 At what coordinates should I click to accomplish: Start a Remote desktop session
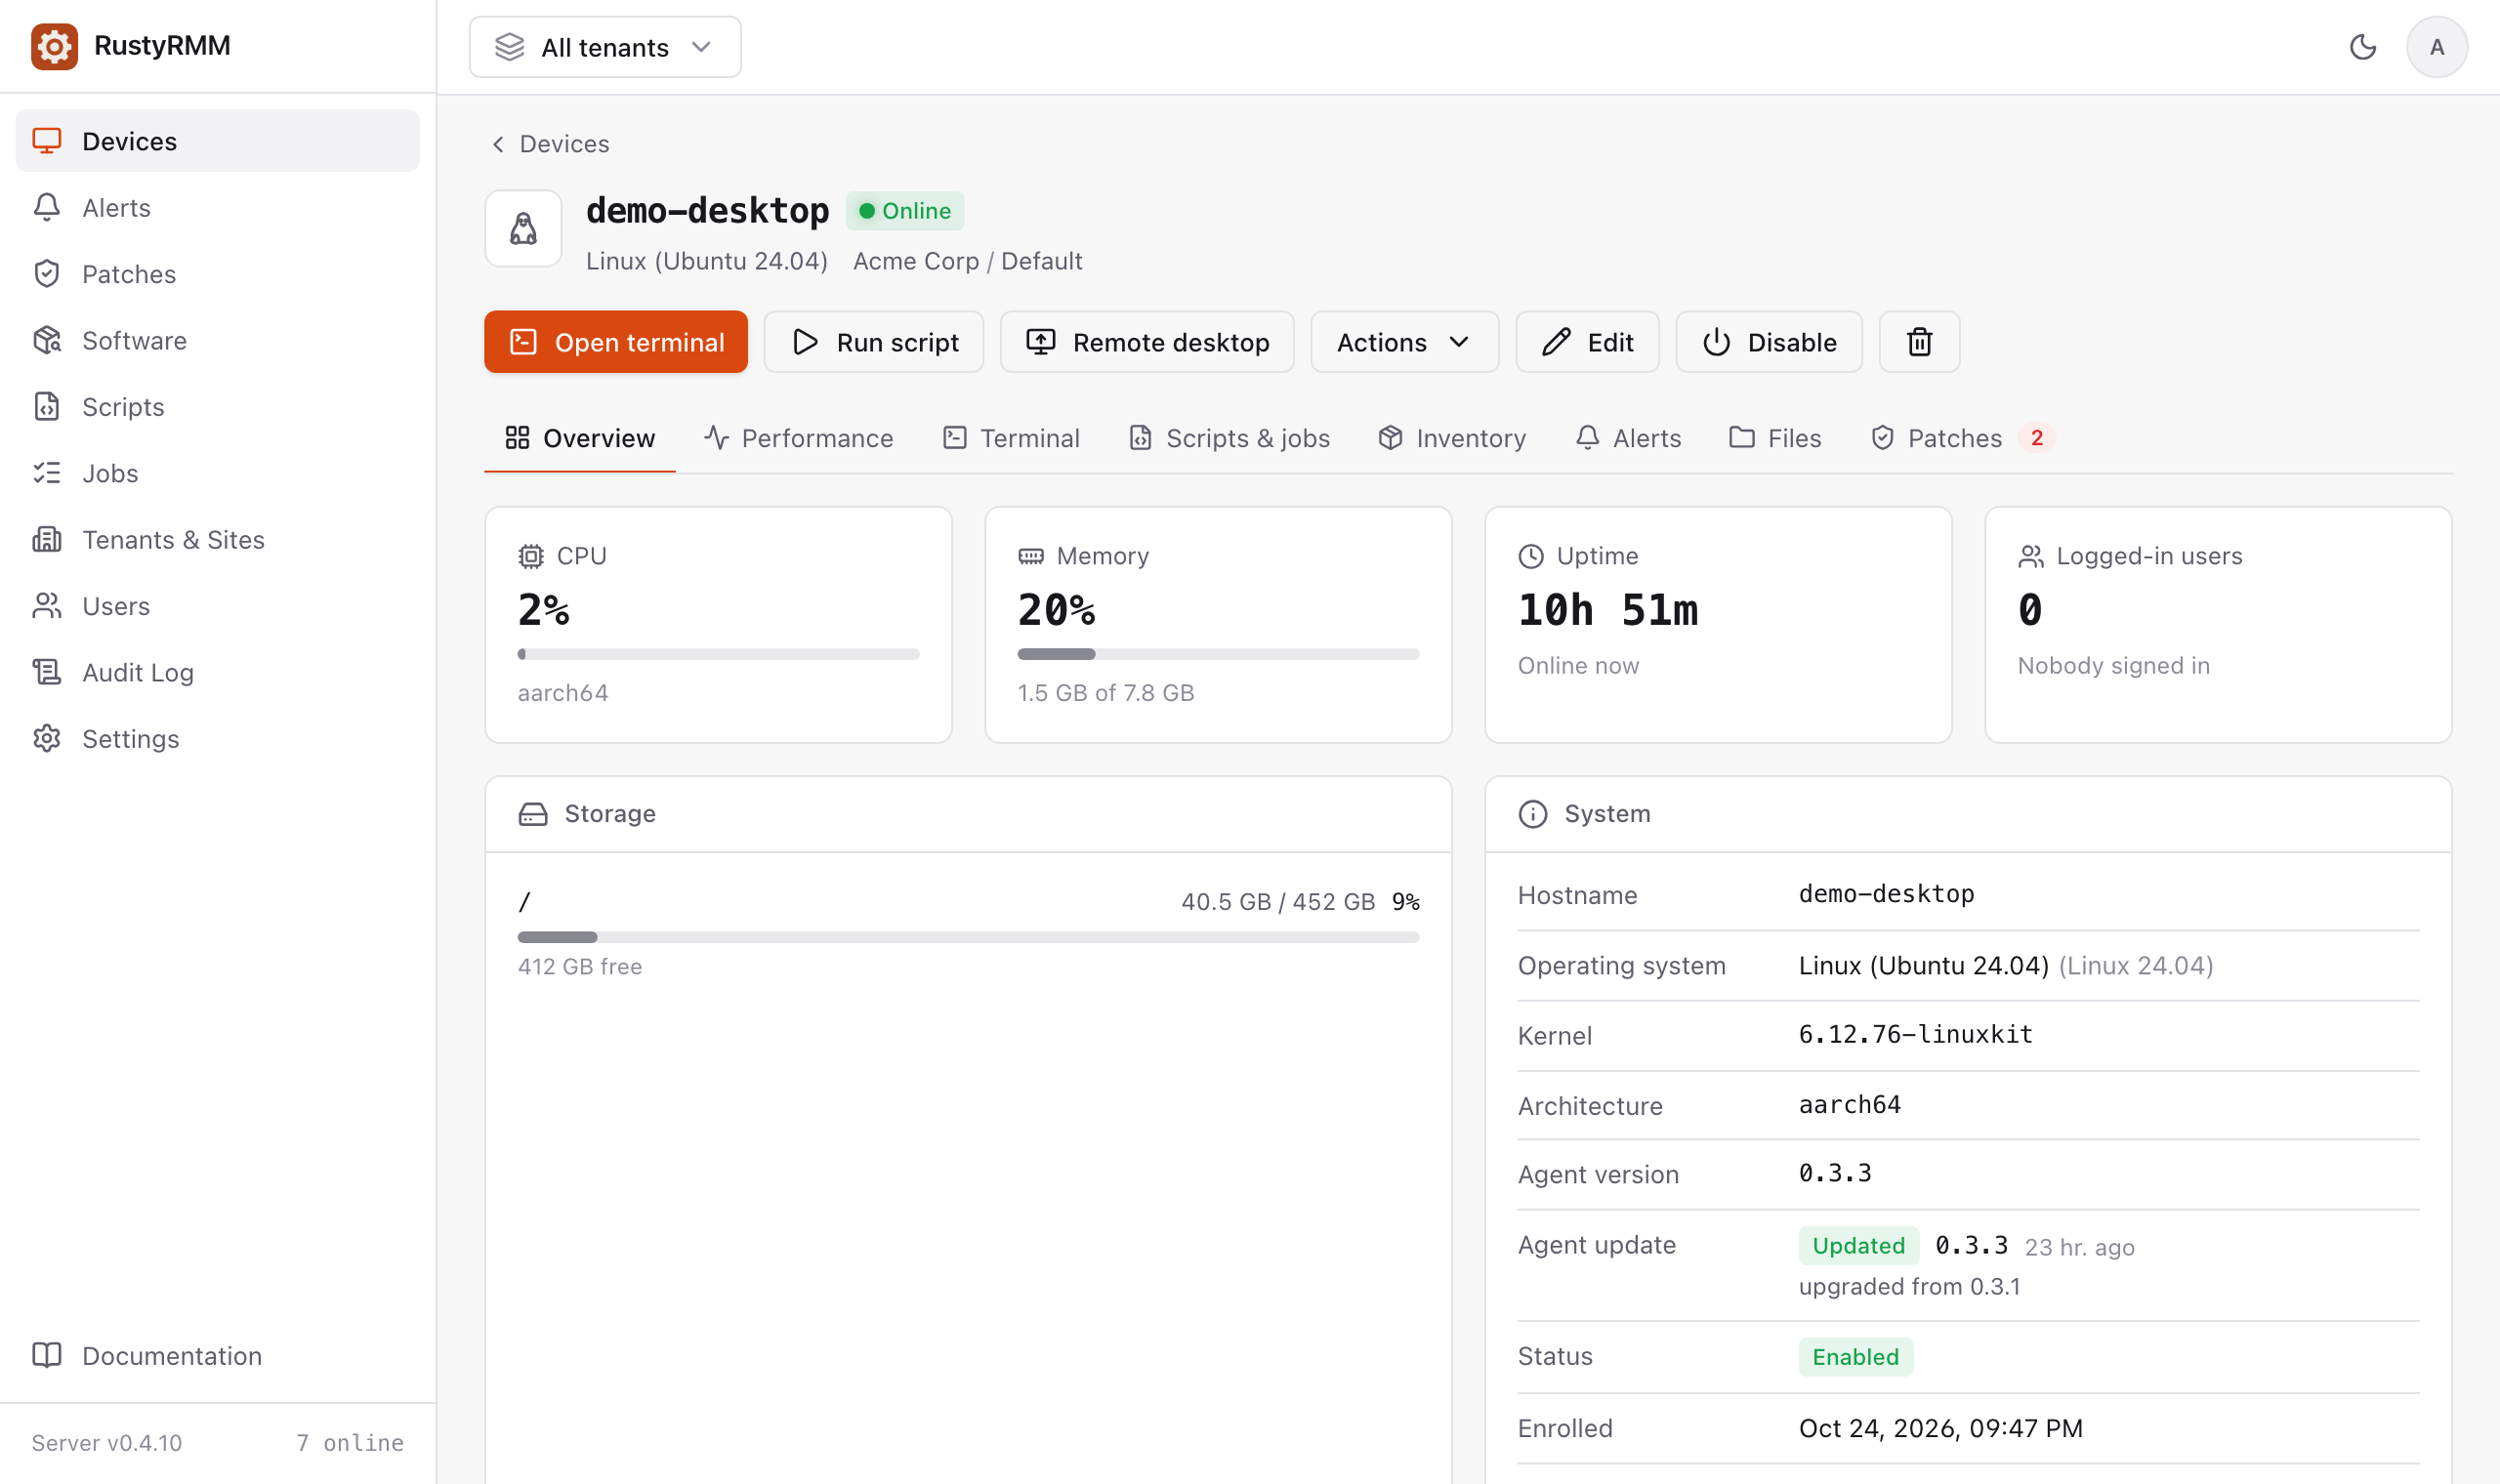1147,342
